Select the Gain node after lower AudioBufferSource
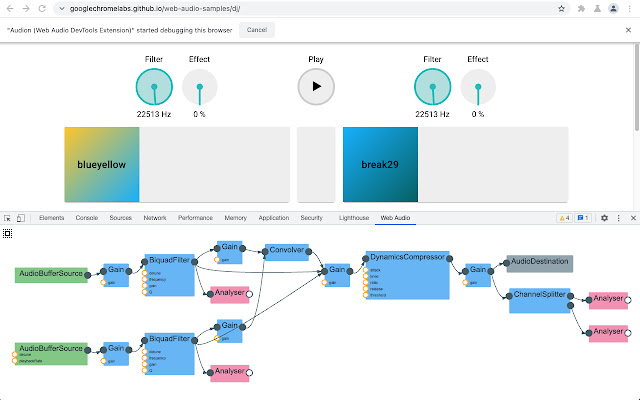This screenshot has width=640, height=400. coord(116,354)
